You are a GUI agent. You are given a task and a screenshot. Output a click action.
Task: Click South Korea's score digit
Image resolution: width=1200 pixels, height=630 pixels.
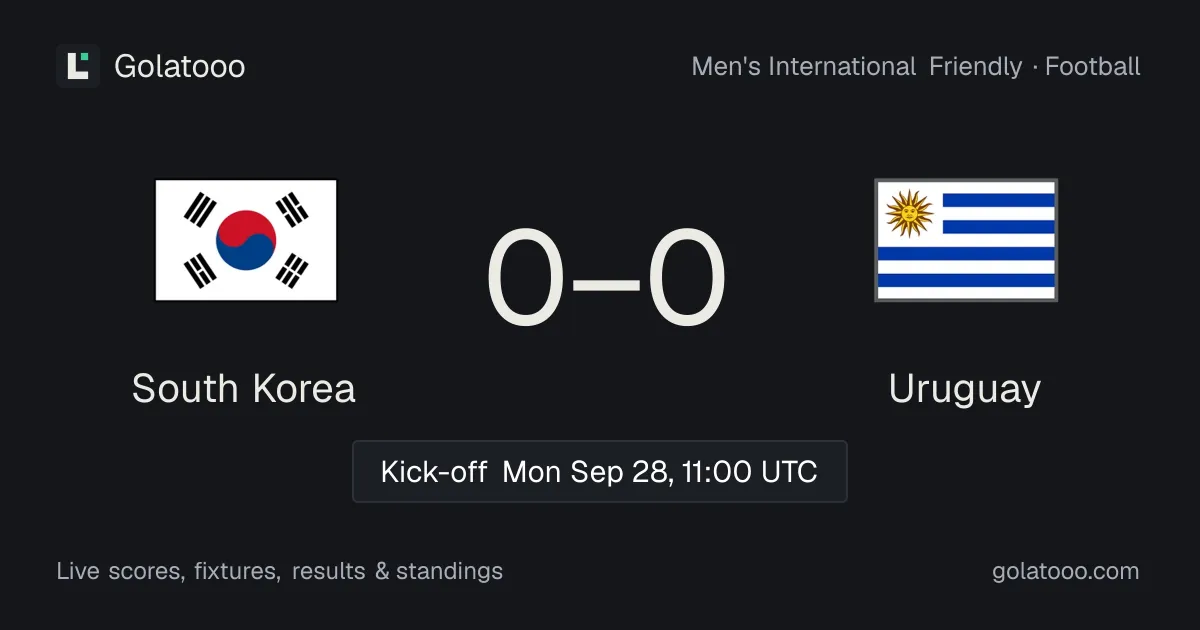[x=525, y=279]
